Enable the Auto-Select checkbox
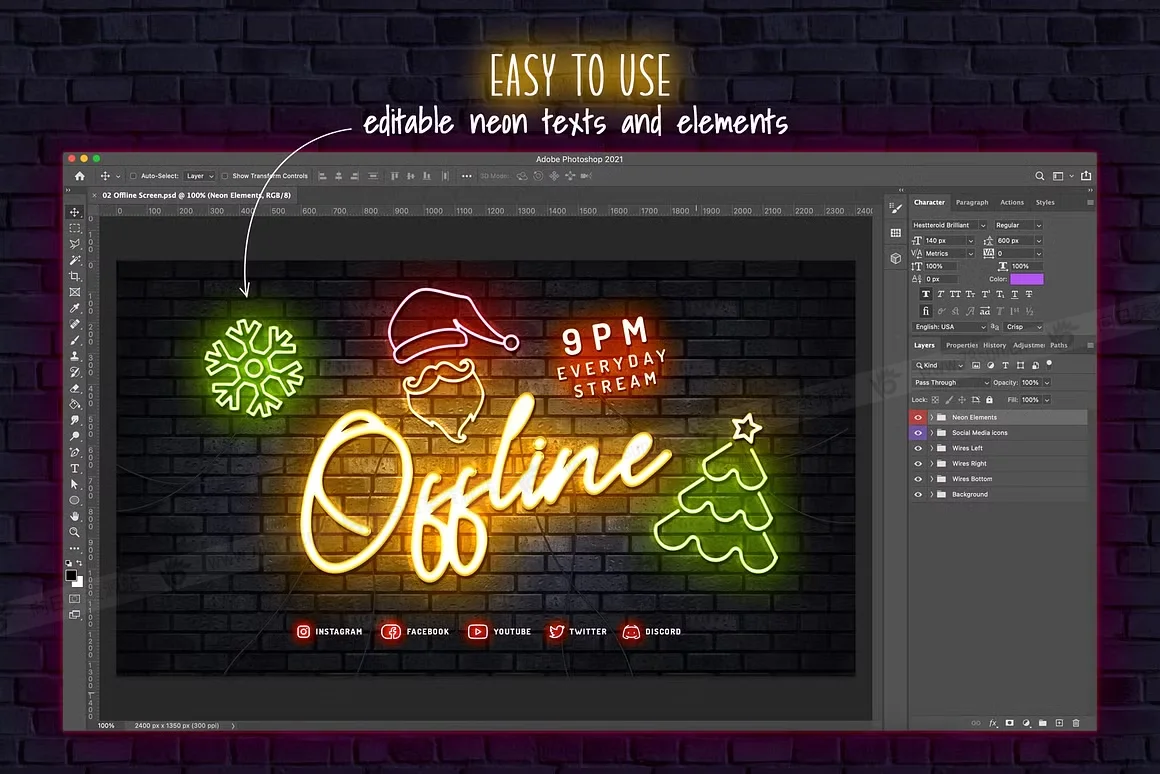 click(x=134, y=176)
